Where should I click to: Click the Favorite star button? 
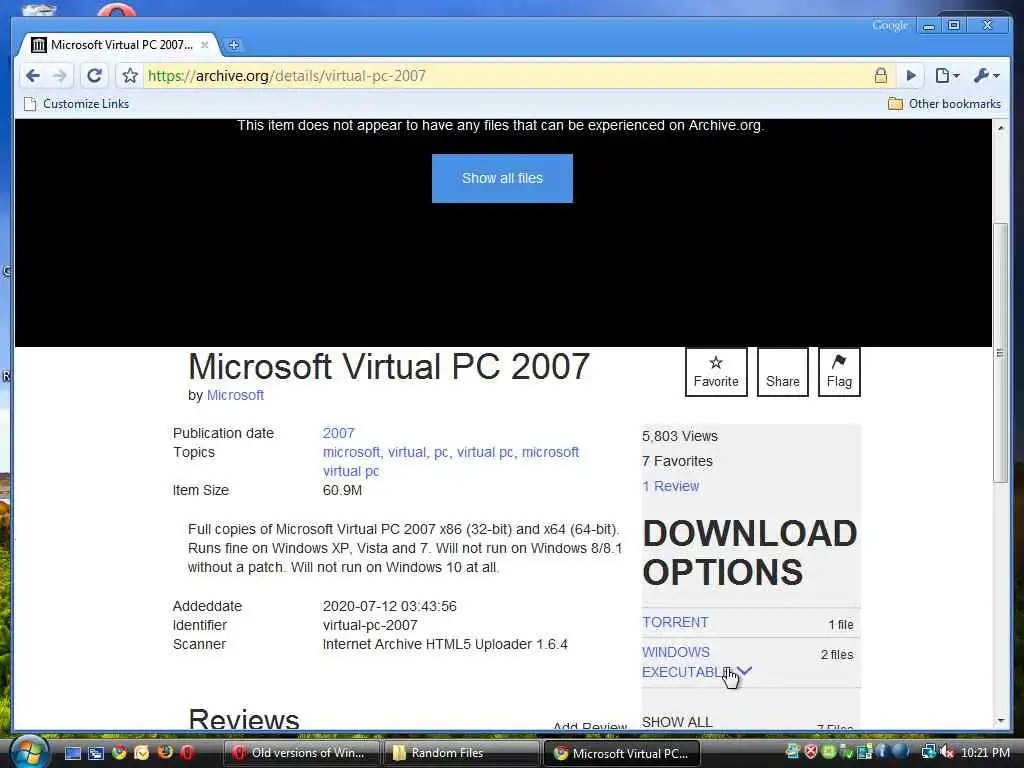tap(716, 372)
